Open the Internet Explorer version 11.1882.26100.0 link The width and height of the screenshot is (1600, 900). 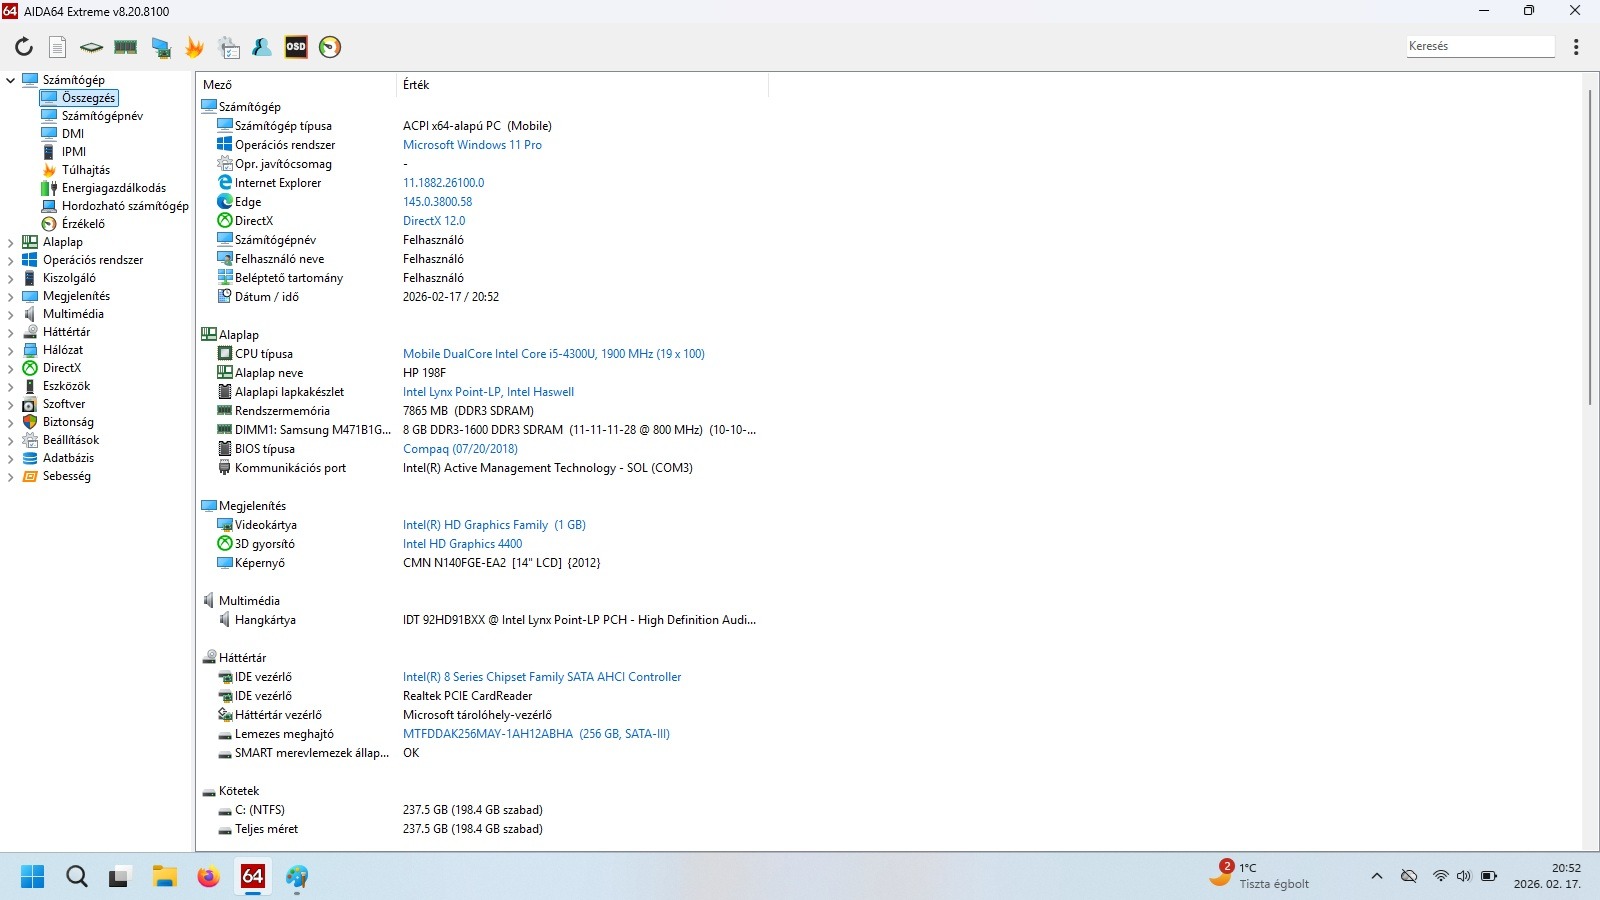click(x=443, y=183)
